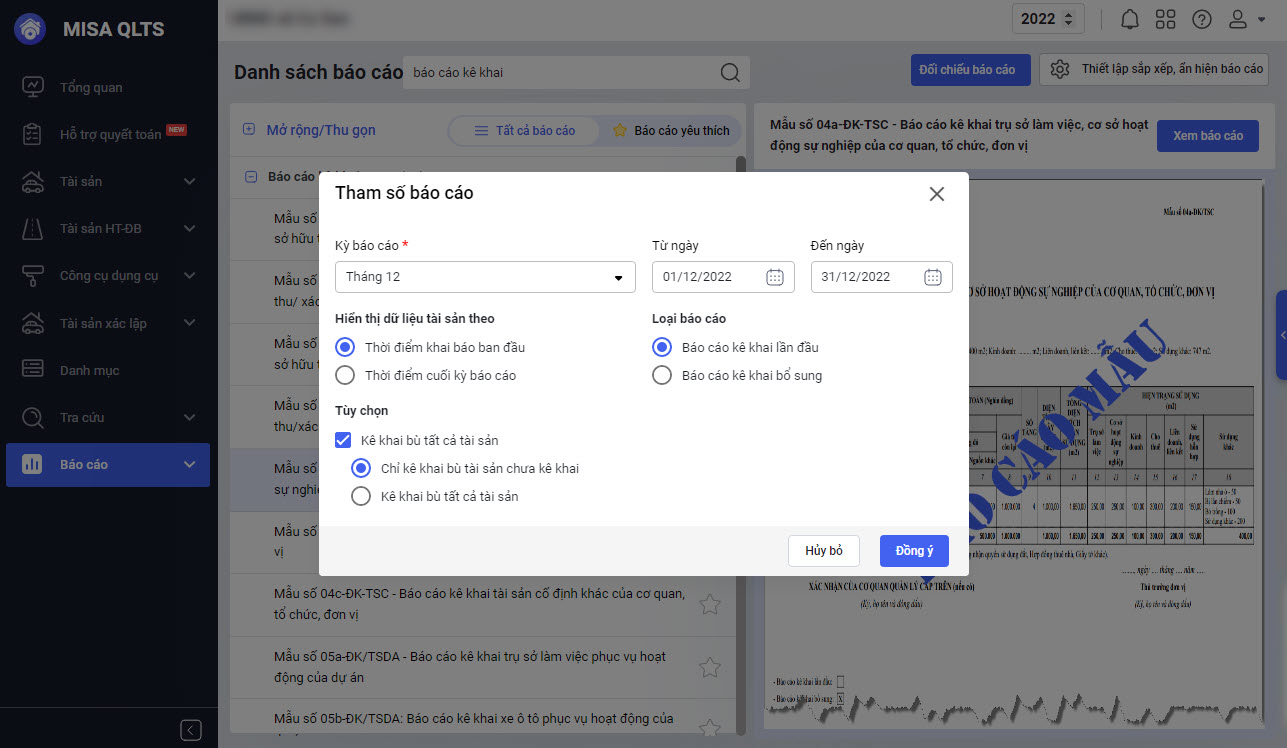The height and width of the screenshot is (748, 1287).
Task: Expand the Tài sản sidebar chevron
Action: coord(190,181)
